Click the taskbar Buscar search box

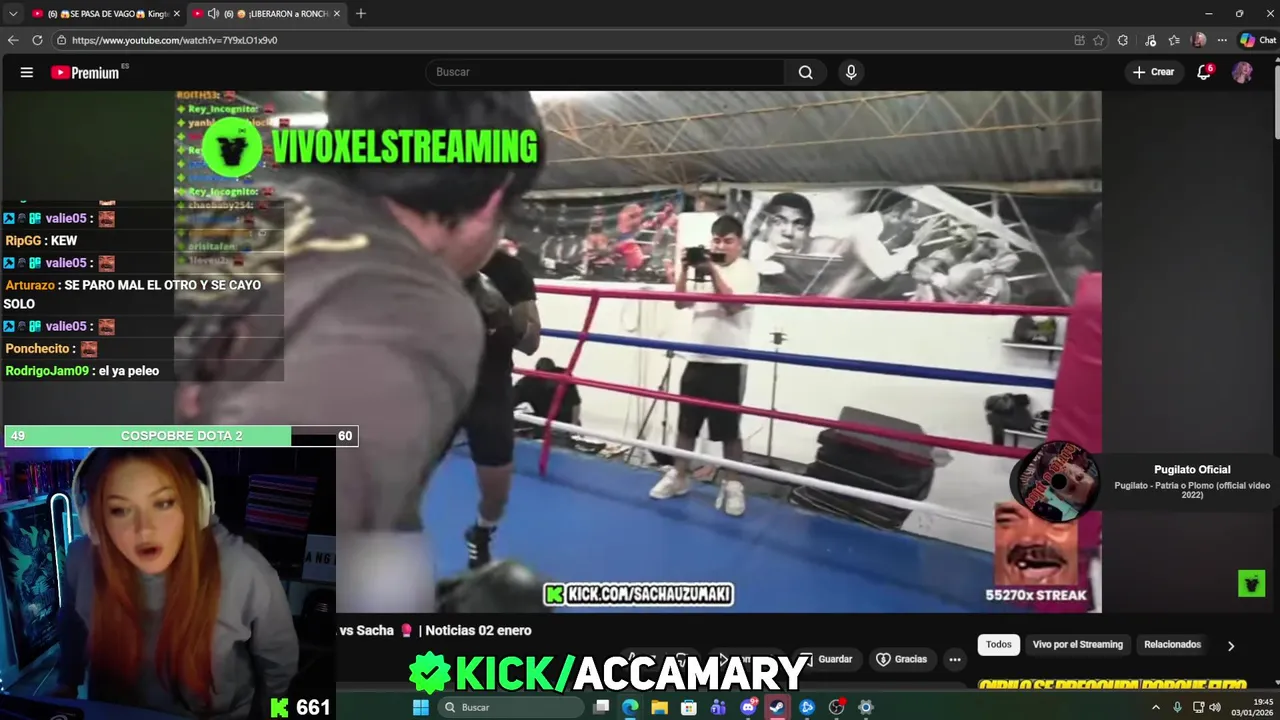pyautogui.click(x=513, y=707)
